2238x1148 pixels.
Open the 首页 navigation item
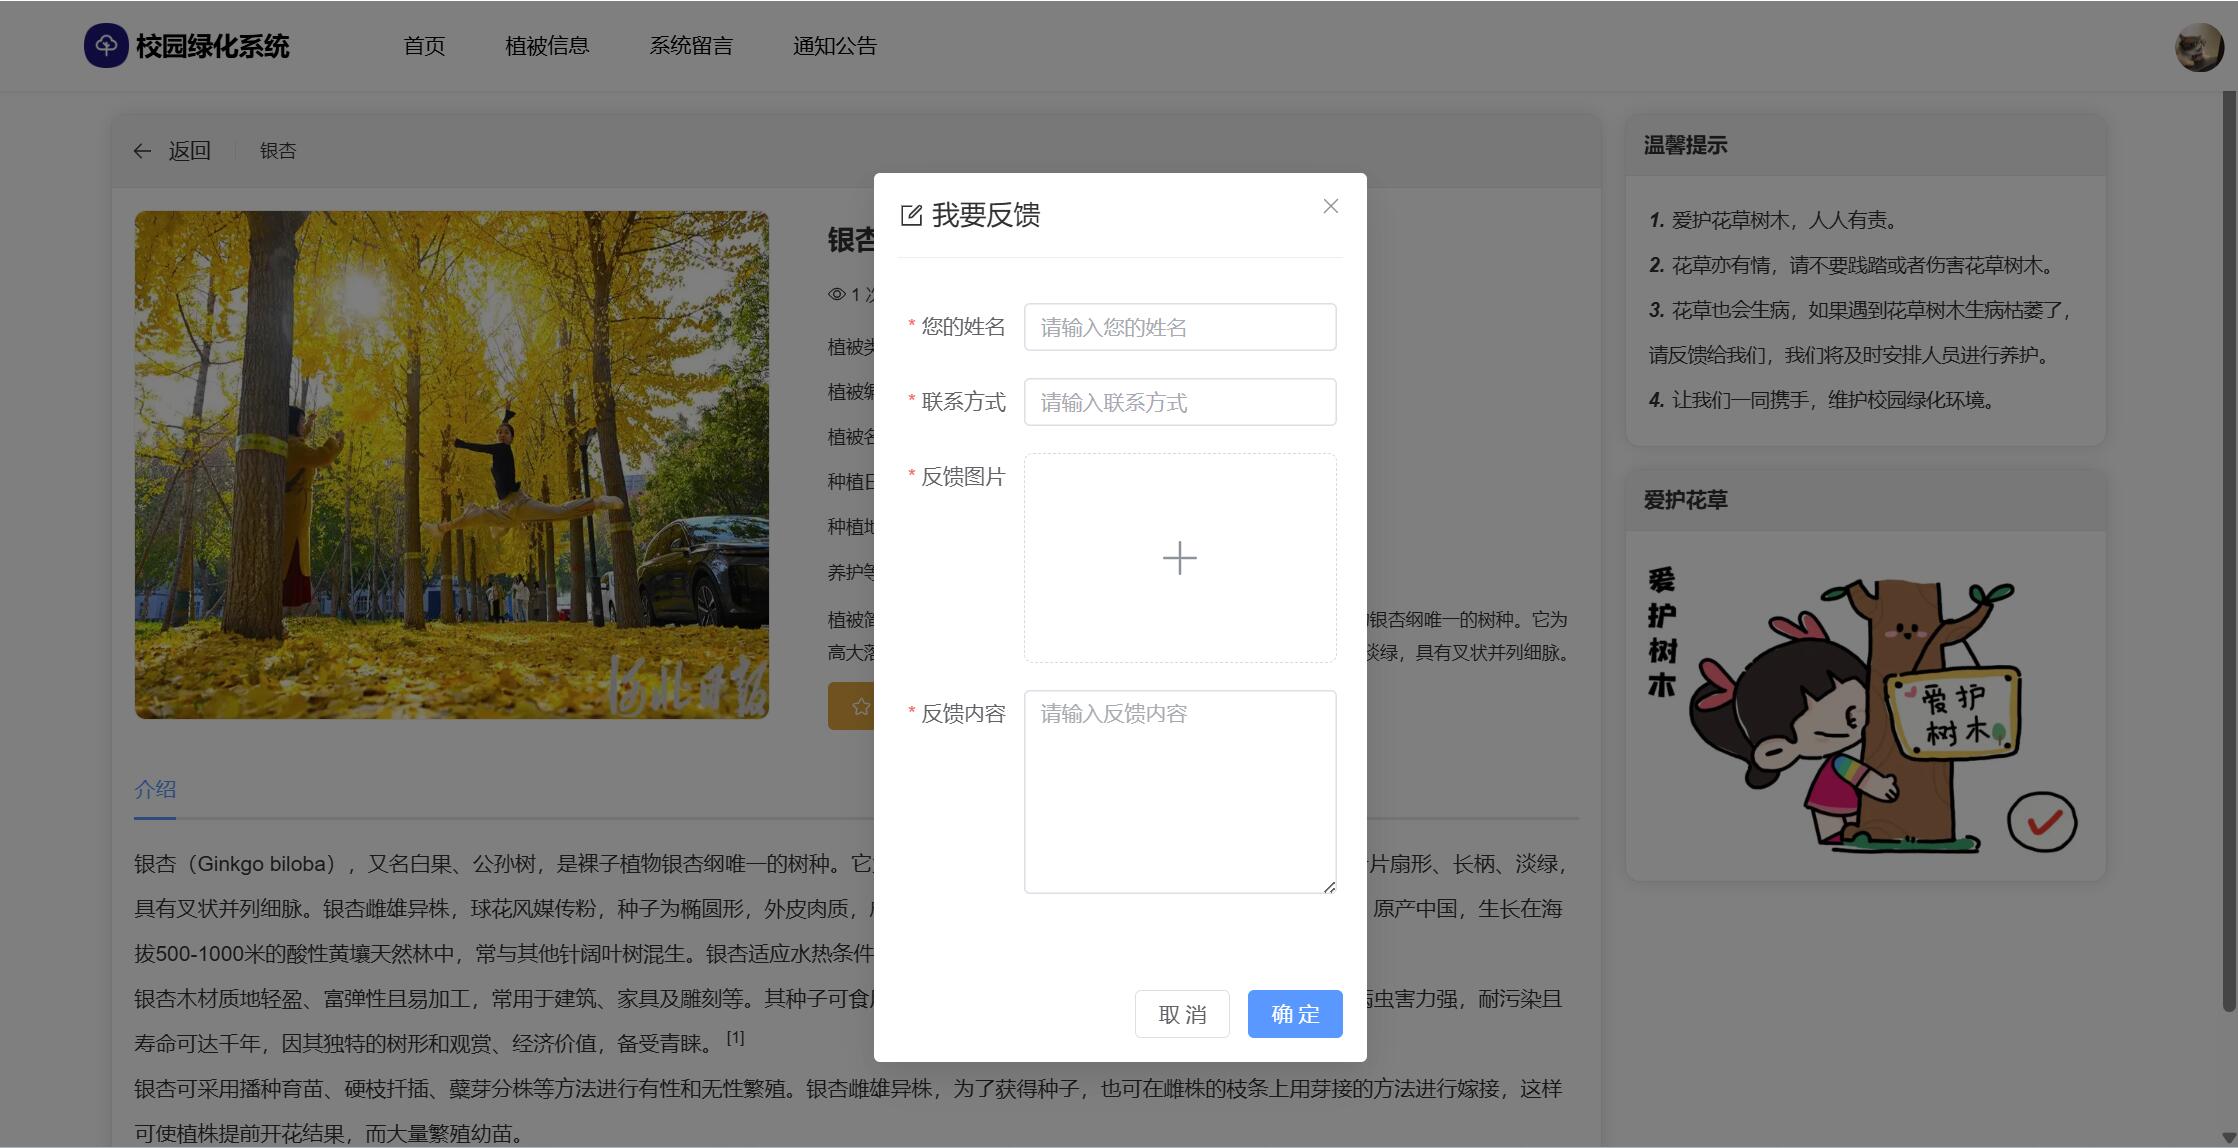424,46
